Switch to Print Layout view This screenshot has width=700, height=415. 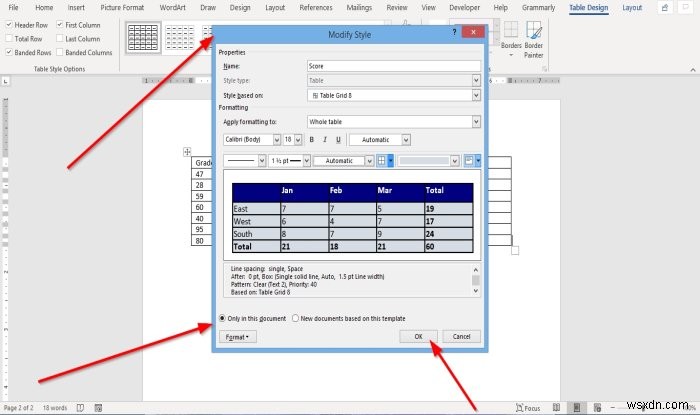click(577, 407)
